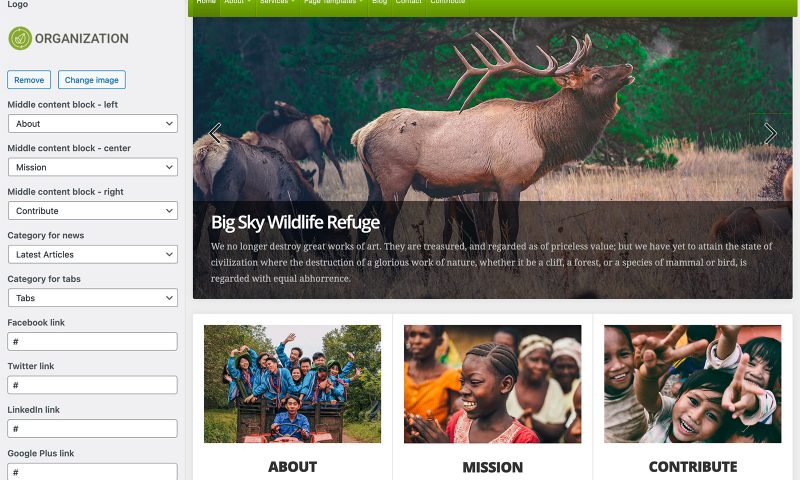Click the Change image button
Image resolution: width=800 pixels, height=480 pixels.
tap(92, 80)
